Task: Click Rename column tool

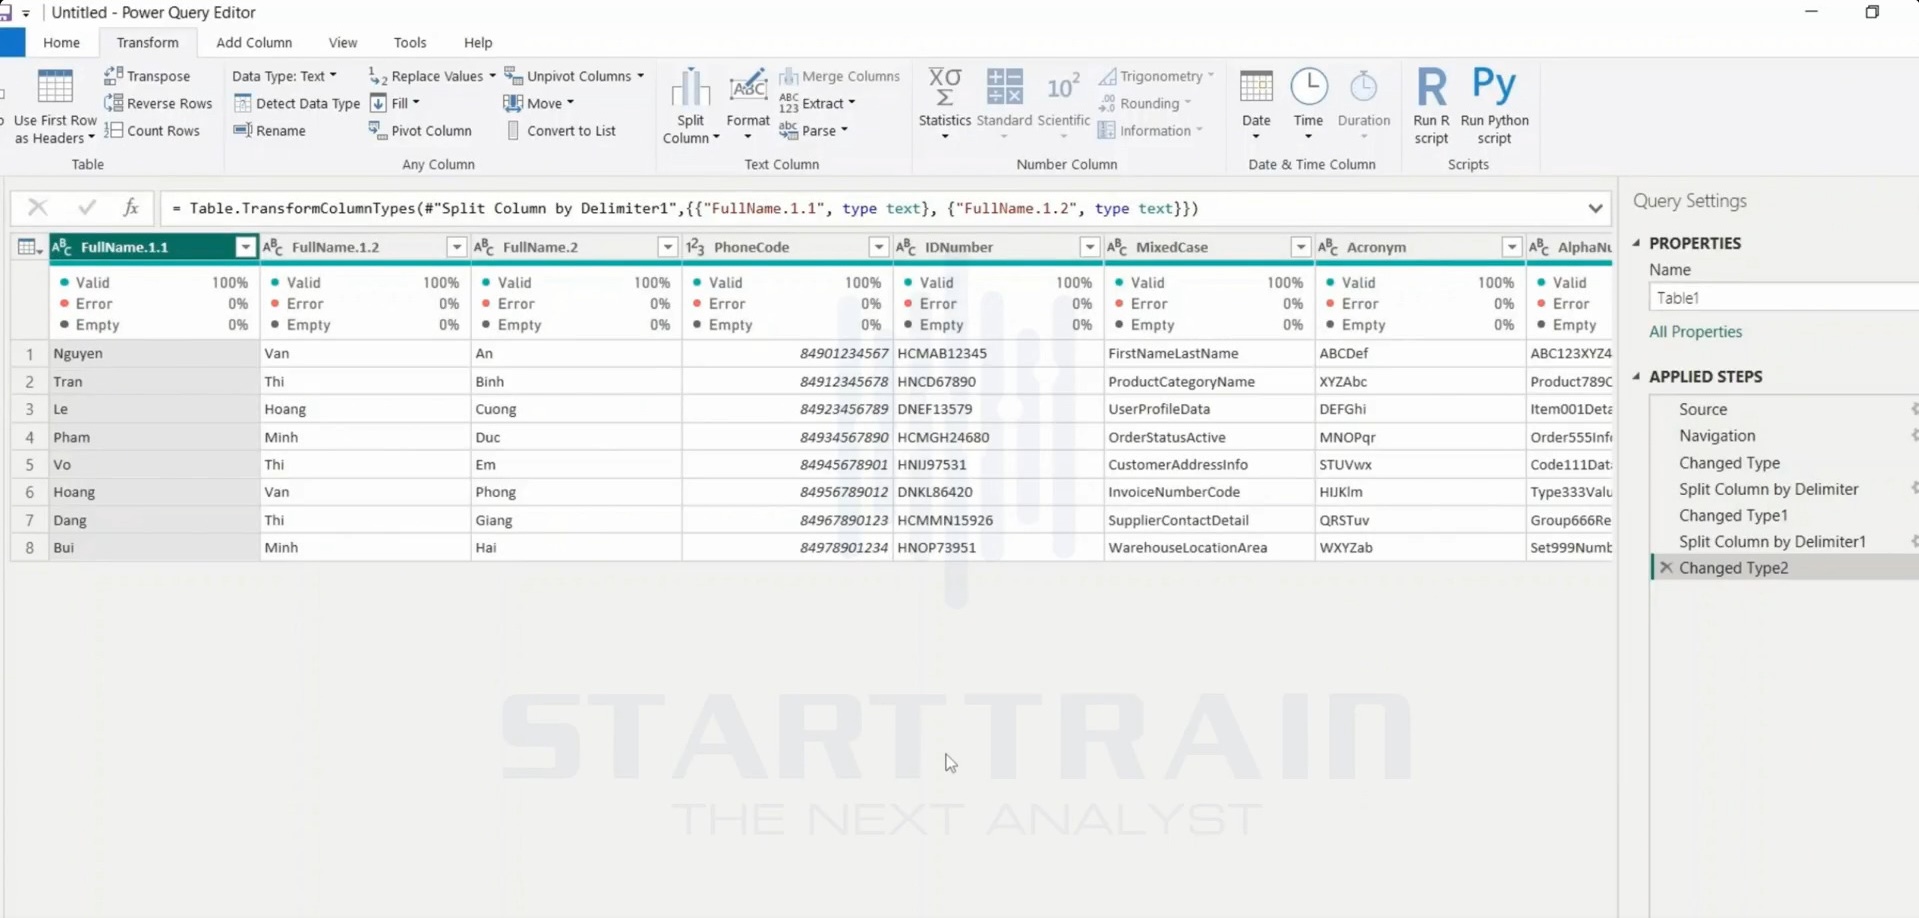Action: pos(269,130)
